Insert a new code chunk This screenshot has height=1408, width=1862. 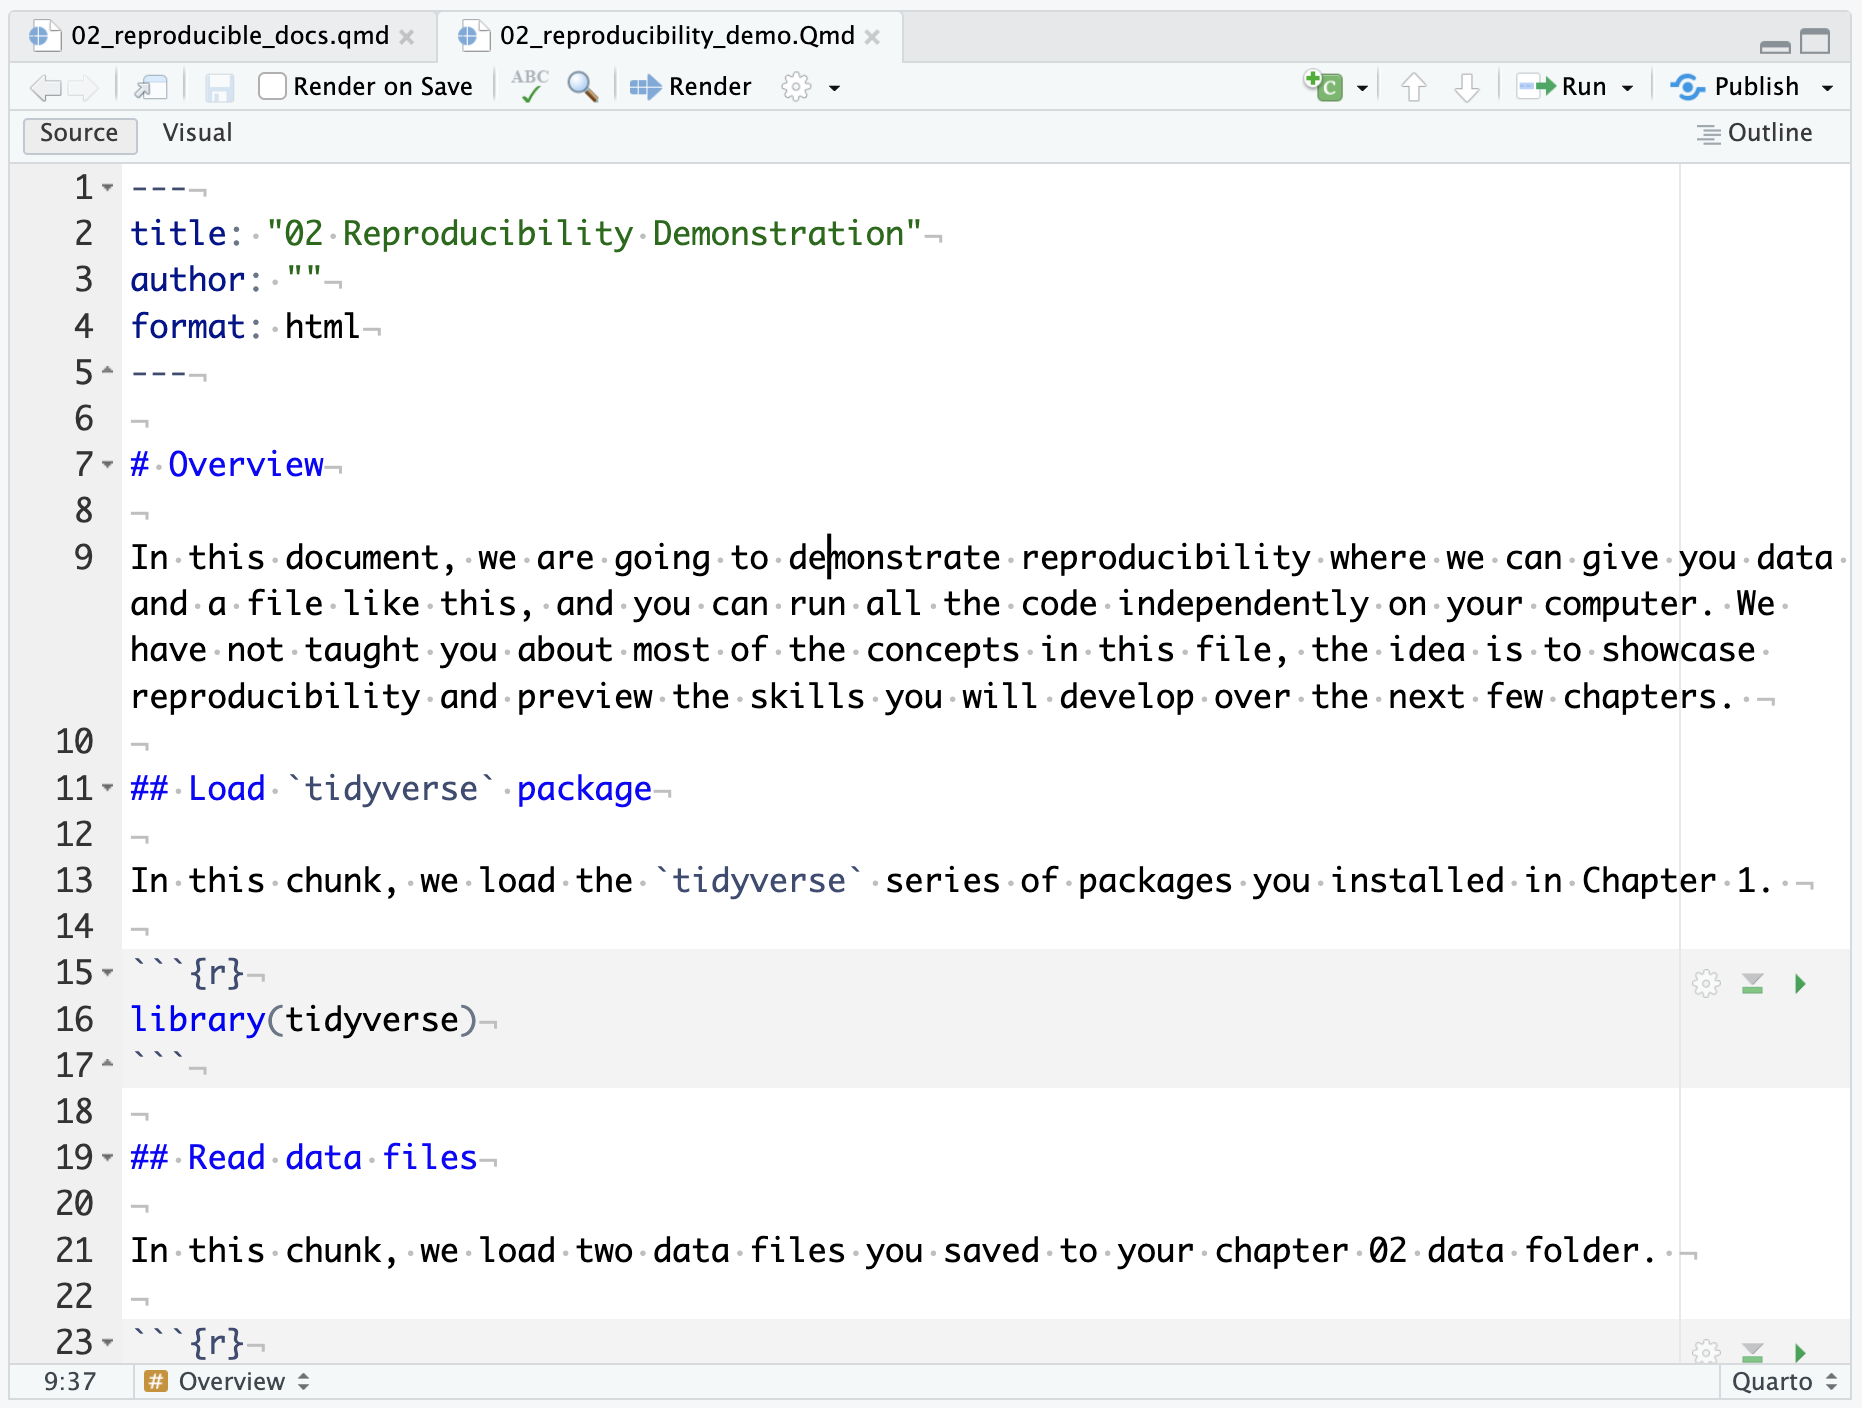click(1322, 86)
